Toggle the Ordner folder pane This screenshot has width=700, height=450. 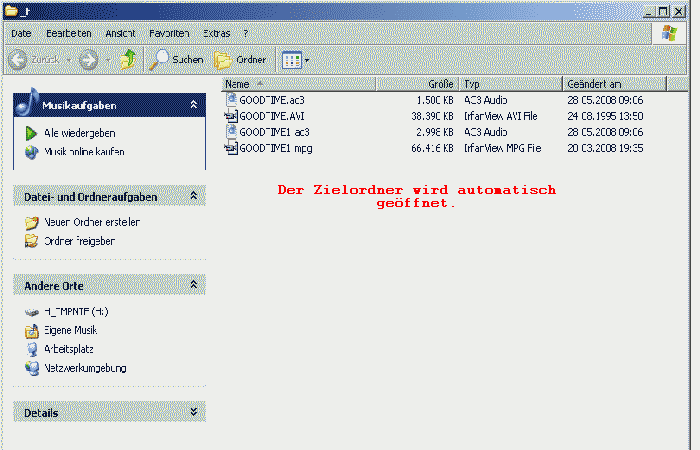[240, 60]
